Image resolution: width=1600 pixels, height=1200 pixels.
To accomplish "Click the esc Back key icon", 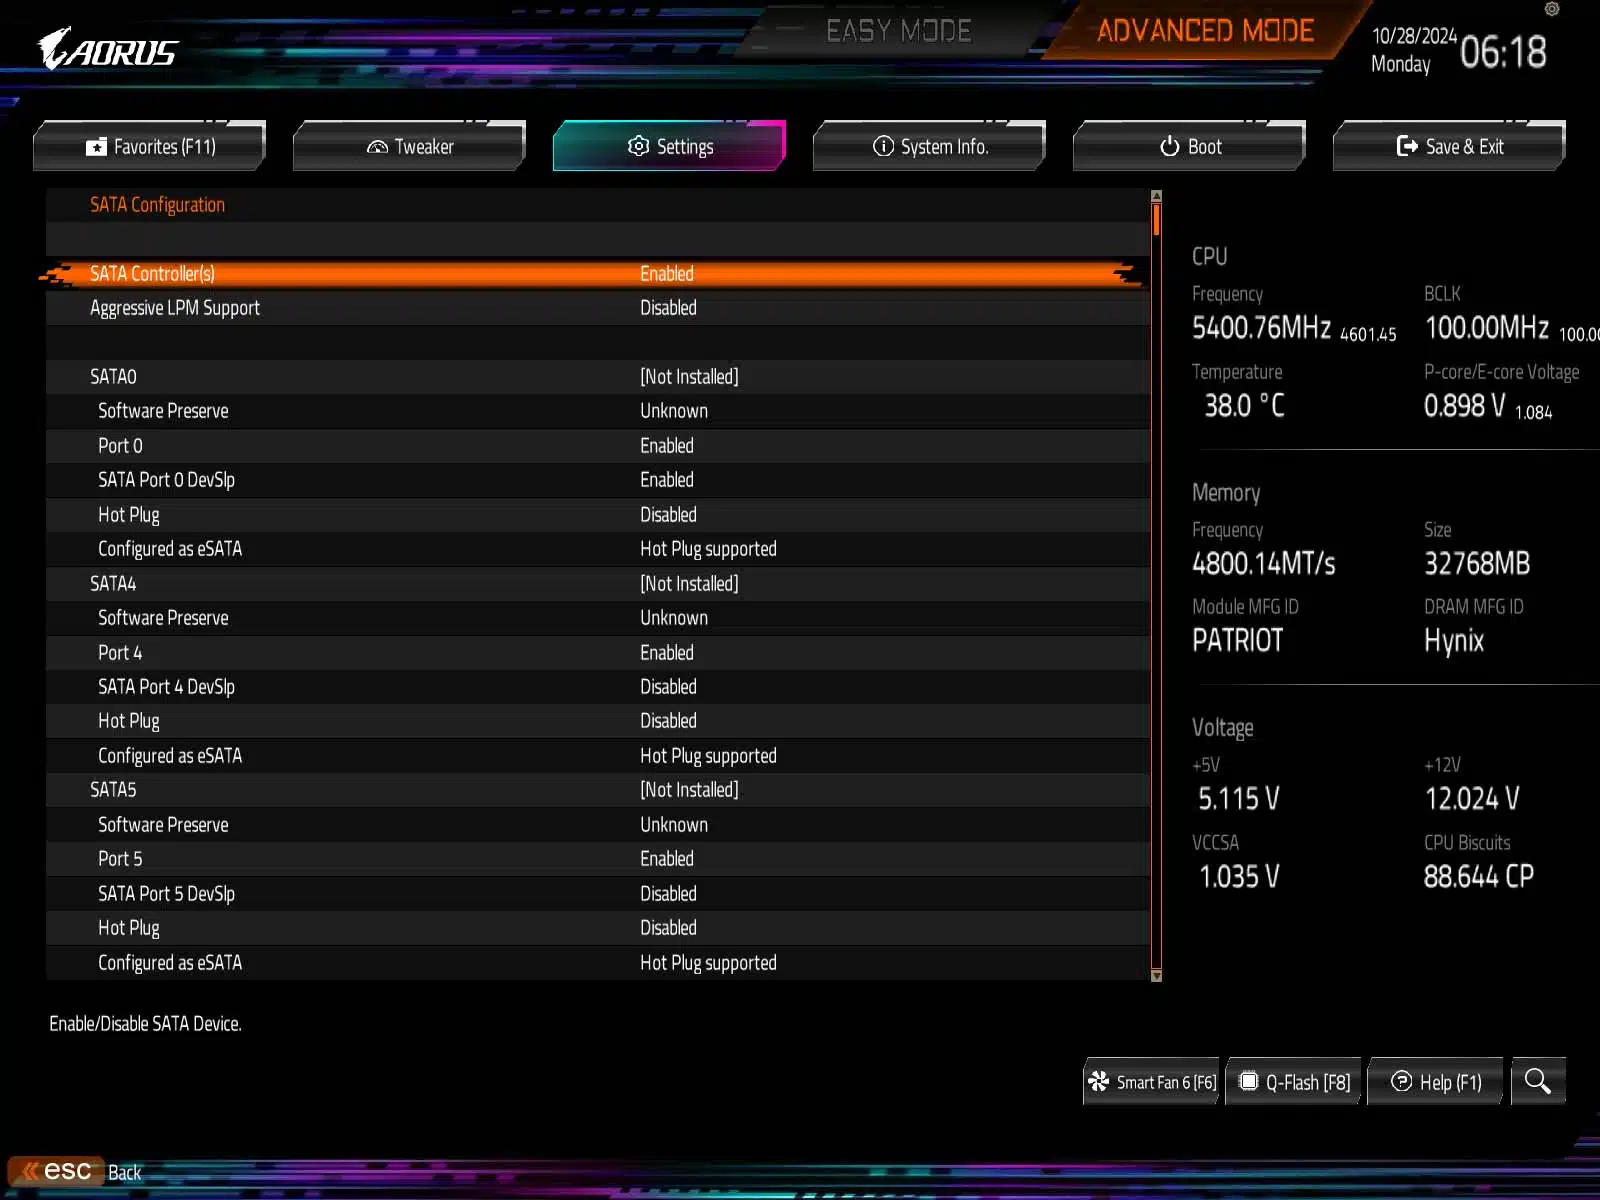I will coord(57,1171).
